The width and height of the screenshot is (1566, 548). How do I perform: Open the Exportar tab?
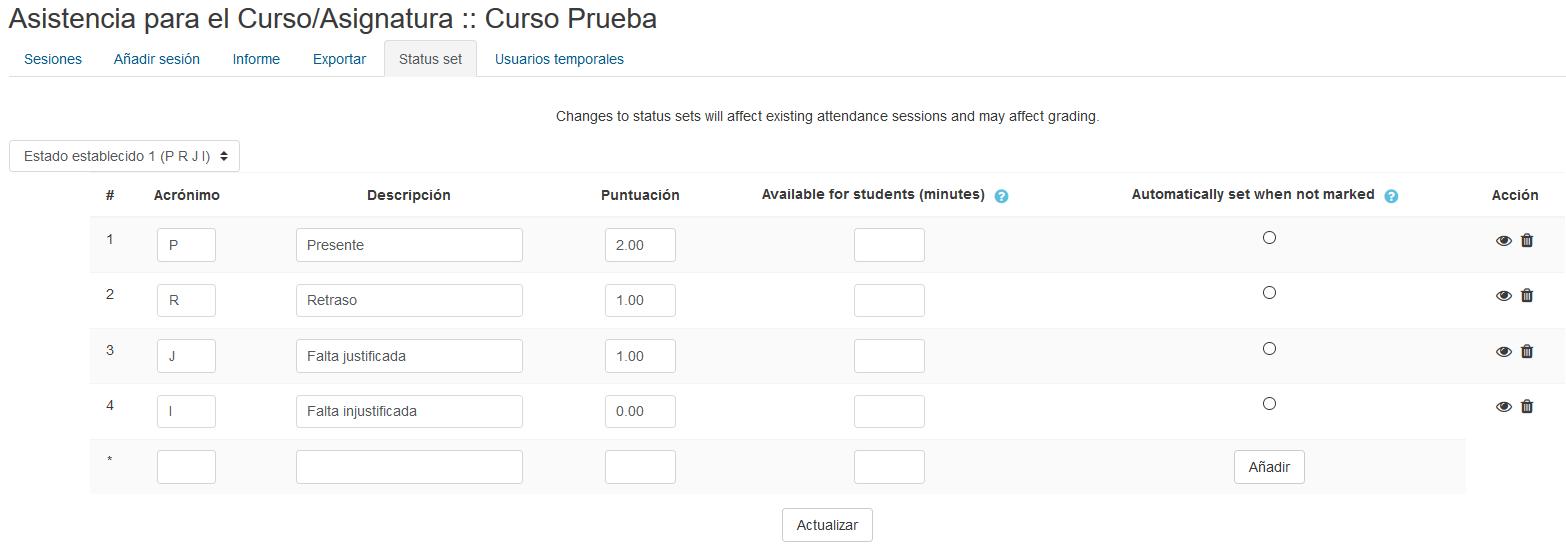[339, 59]
